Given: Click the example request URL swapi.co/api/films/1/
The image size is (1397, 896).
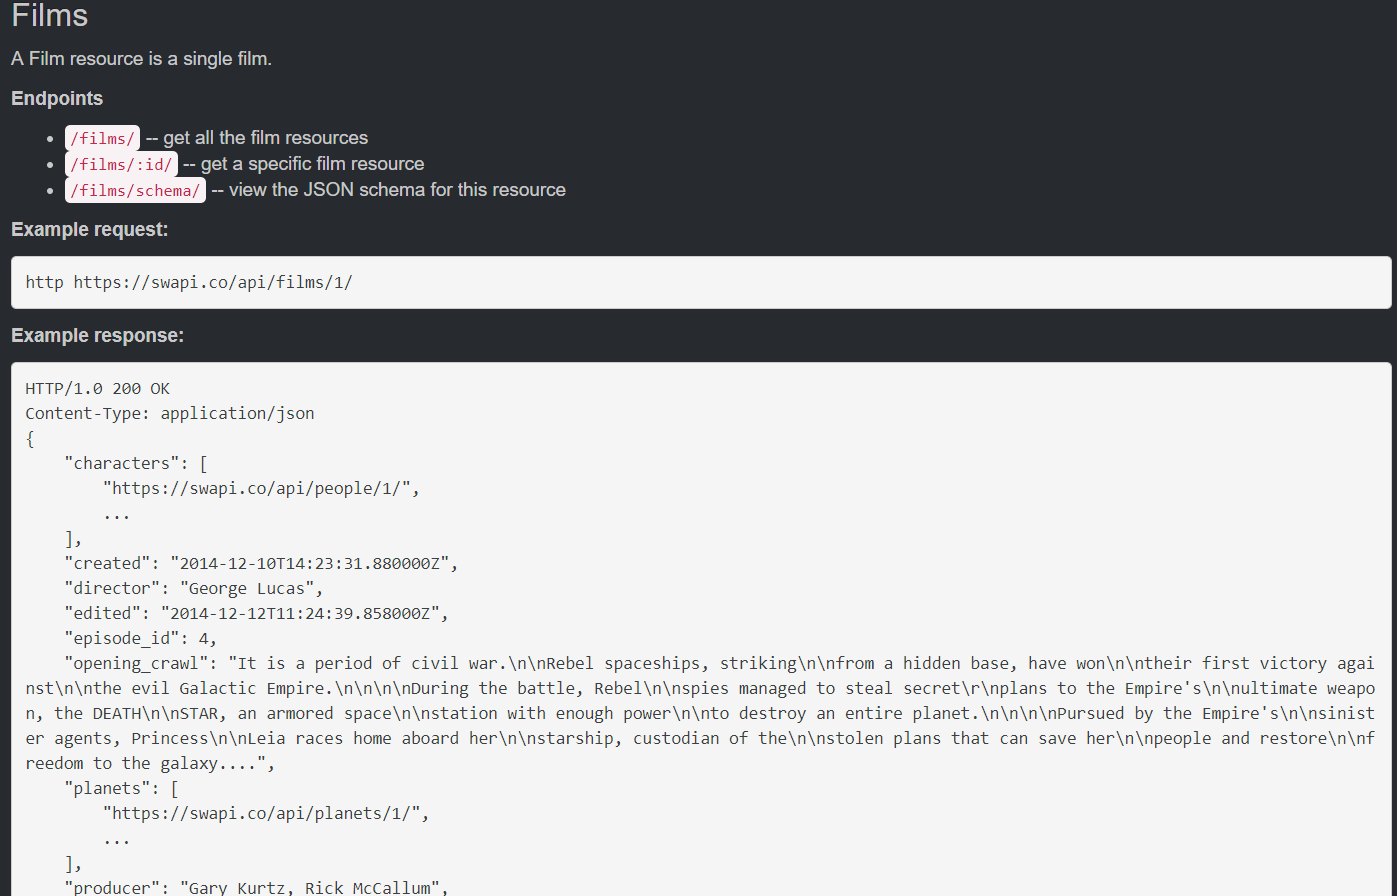Looking at the screenshot, I should pyautogui.click(x=213, y=282).
